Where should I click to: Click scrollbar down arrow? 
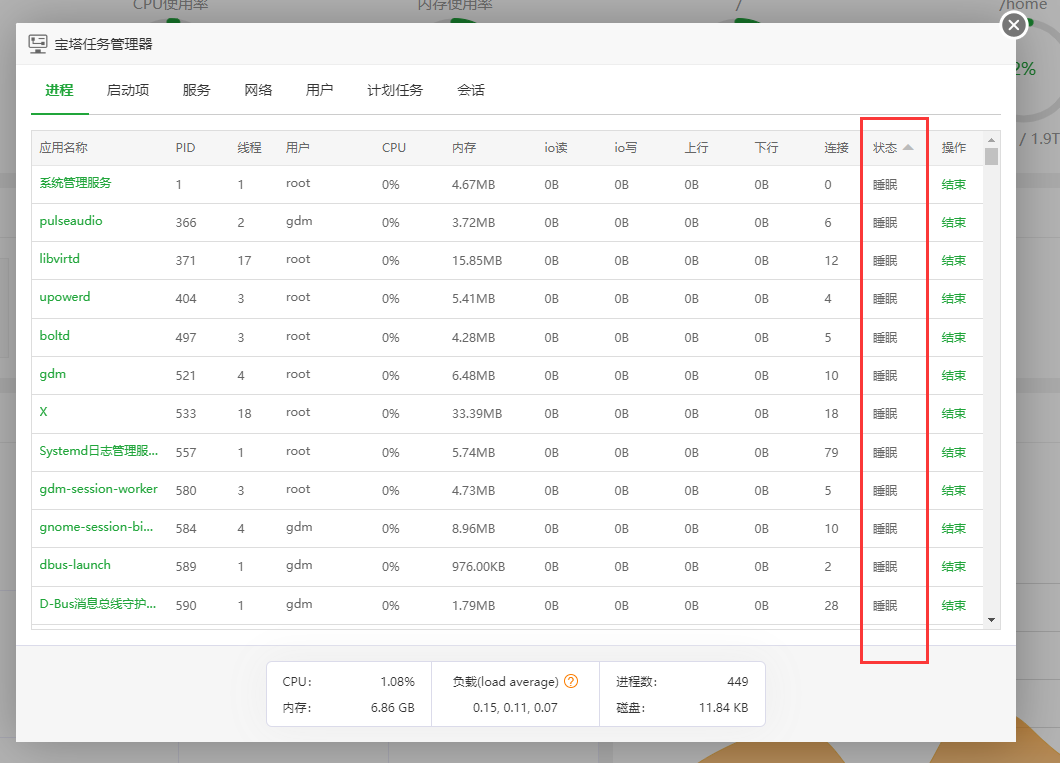[991, 620]
